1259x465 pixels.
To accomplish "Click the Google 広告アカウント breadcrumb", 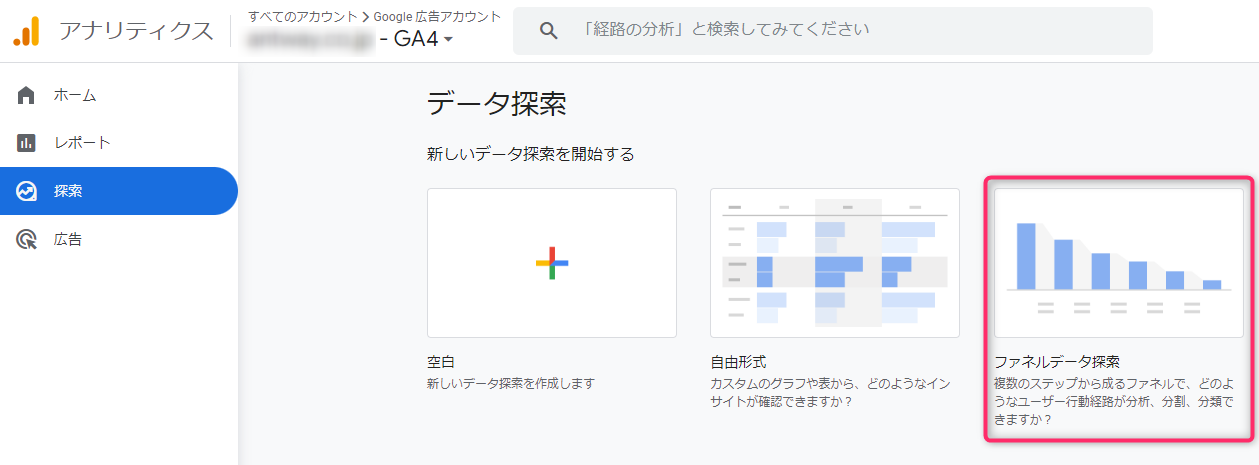I will 436,16.
